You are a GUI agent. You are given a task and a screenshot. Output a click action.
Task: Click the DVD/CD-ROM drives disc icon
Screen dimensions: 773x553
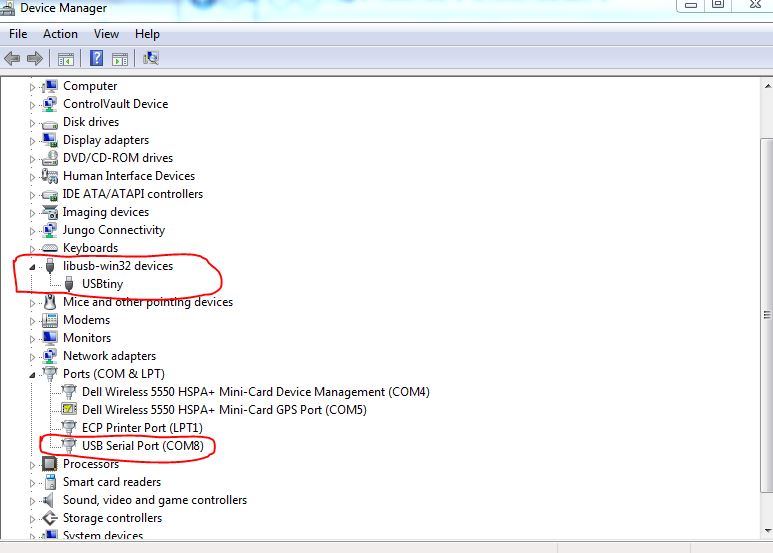click(x=50, y=158)
